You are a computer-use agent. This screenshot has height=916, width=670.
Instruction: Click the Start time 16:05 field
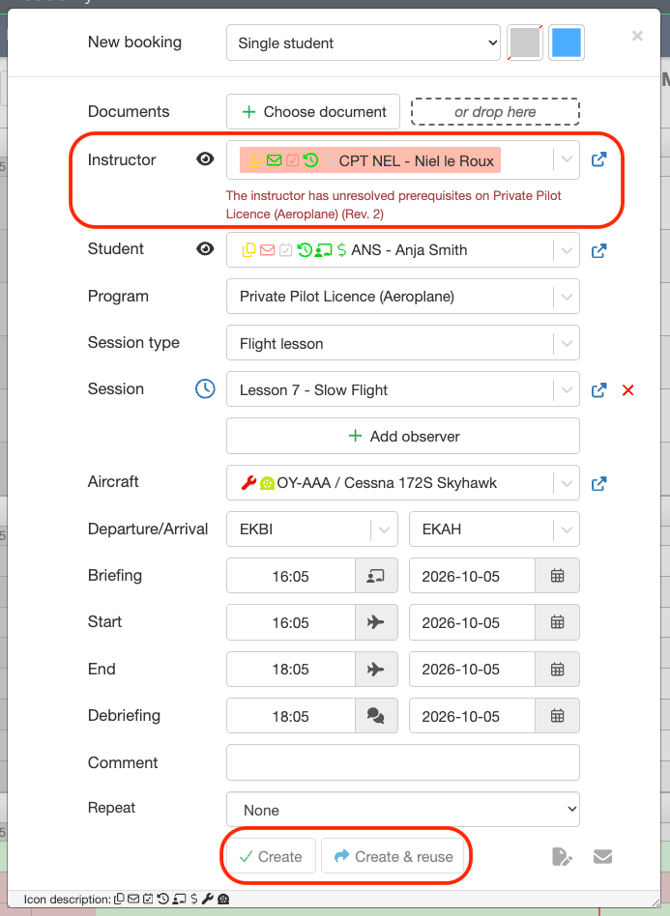pyautogui.click(x=291, y=622)
